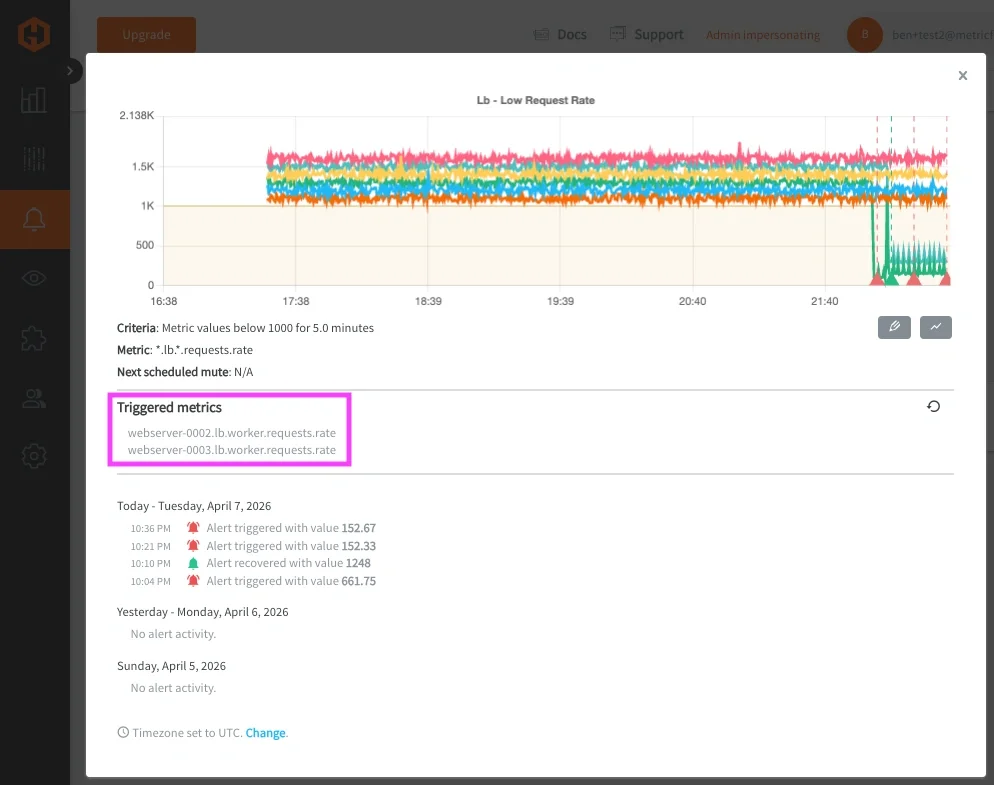The image size is (994, 785).
Task: Expand the collapsed sidebar chevron
Action: tap(68, 71)
